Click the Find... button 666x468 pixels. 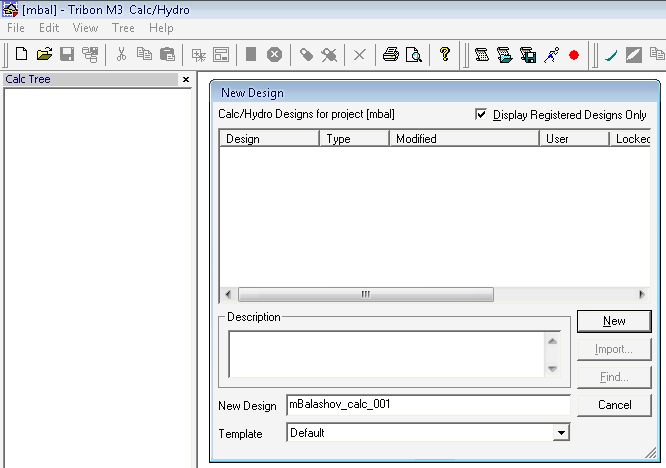(614, 377)
